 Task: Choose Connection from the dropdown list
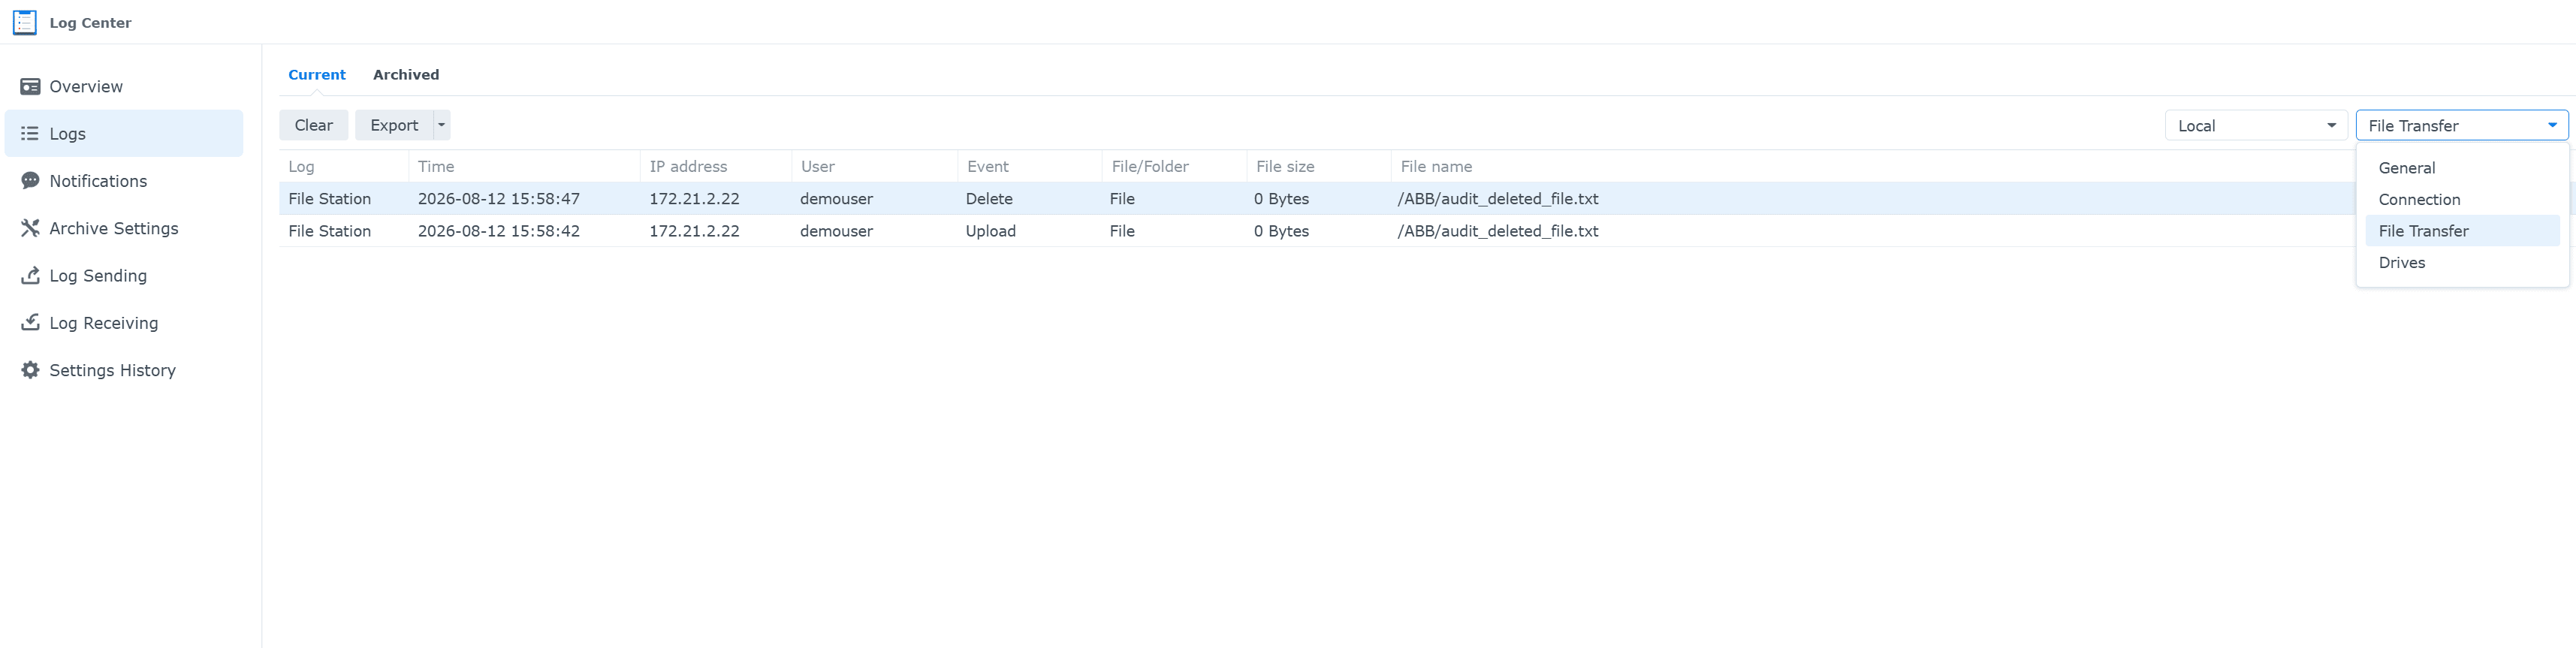(x=2462, y=200)
